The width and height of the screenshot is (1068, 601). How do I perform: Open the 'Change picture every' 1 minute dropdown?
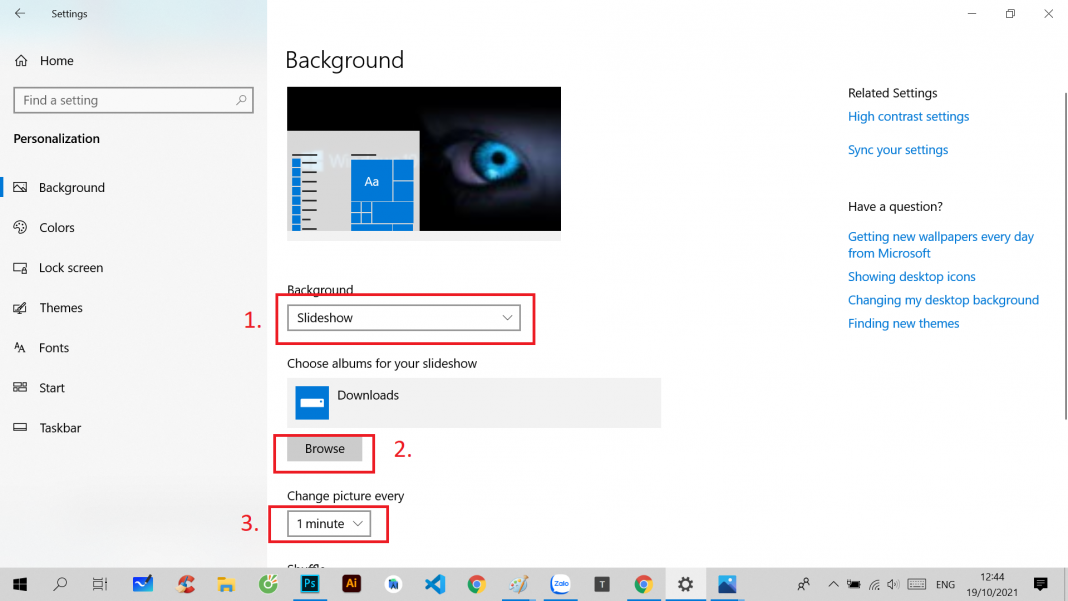tap(329, 524)
